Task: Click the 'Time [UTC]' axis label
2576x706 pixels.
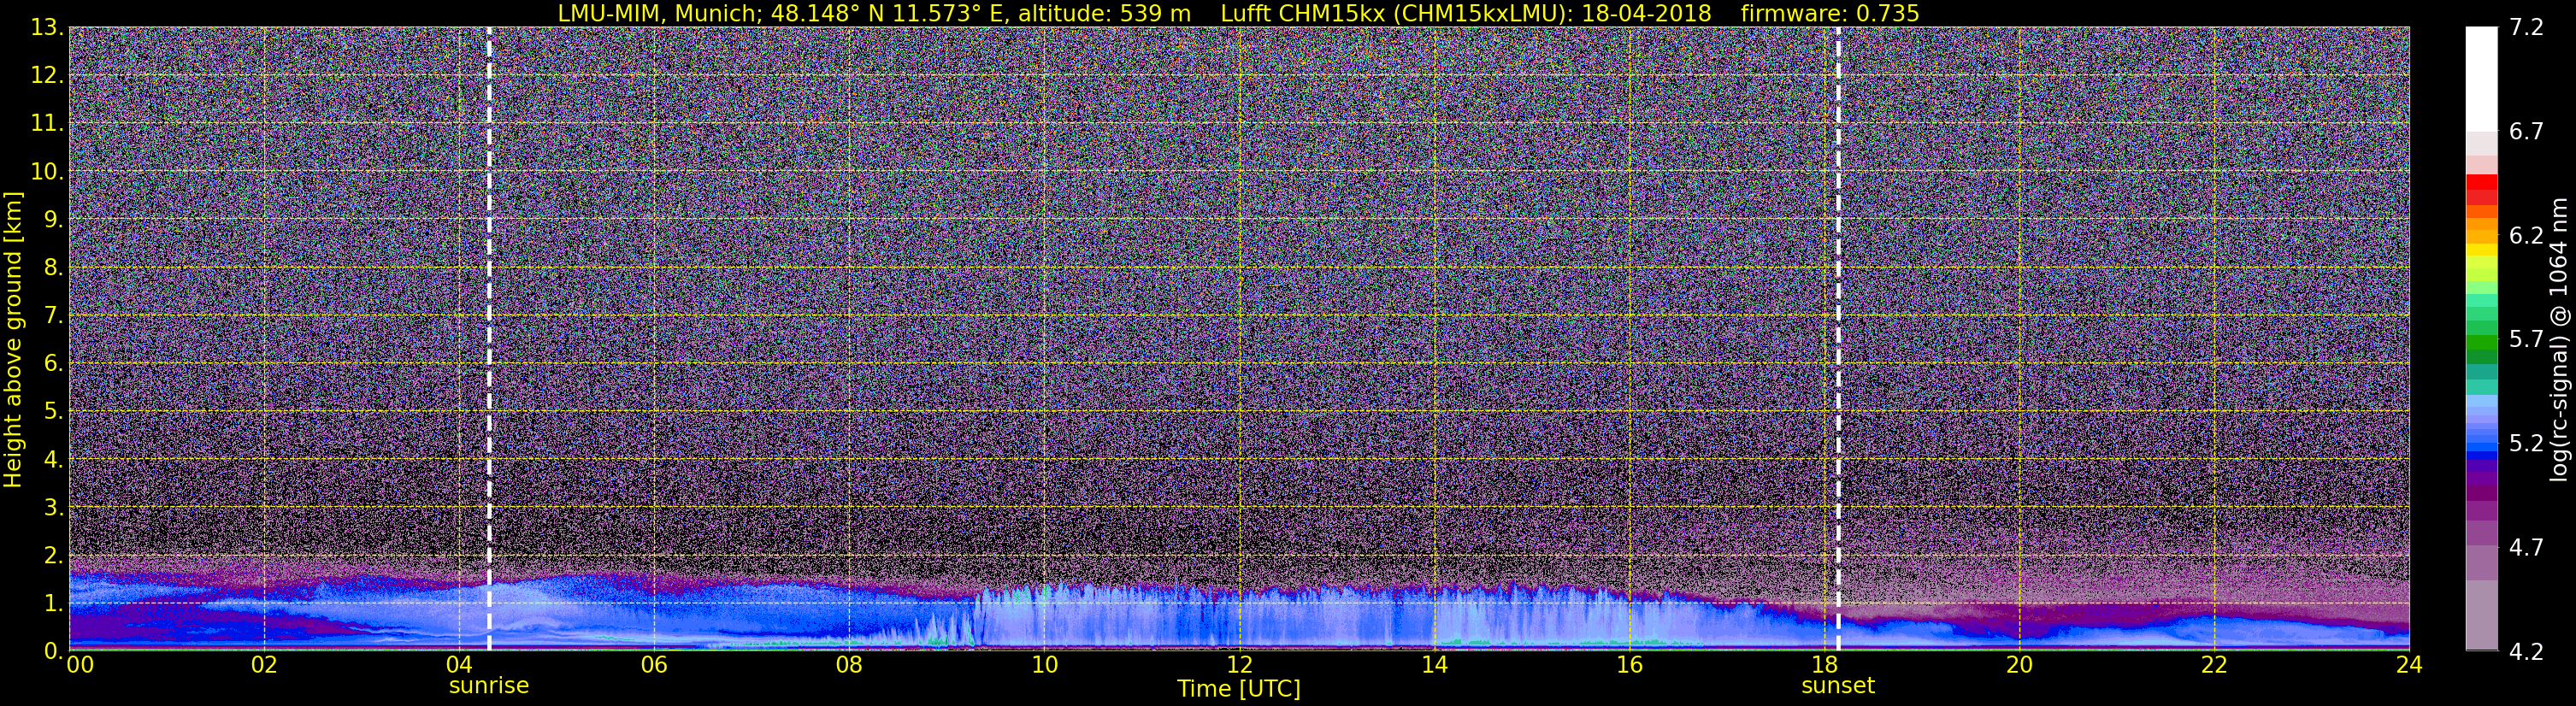Action: click(1238, 689)
